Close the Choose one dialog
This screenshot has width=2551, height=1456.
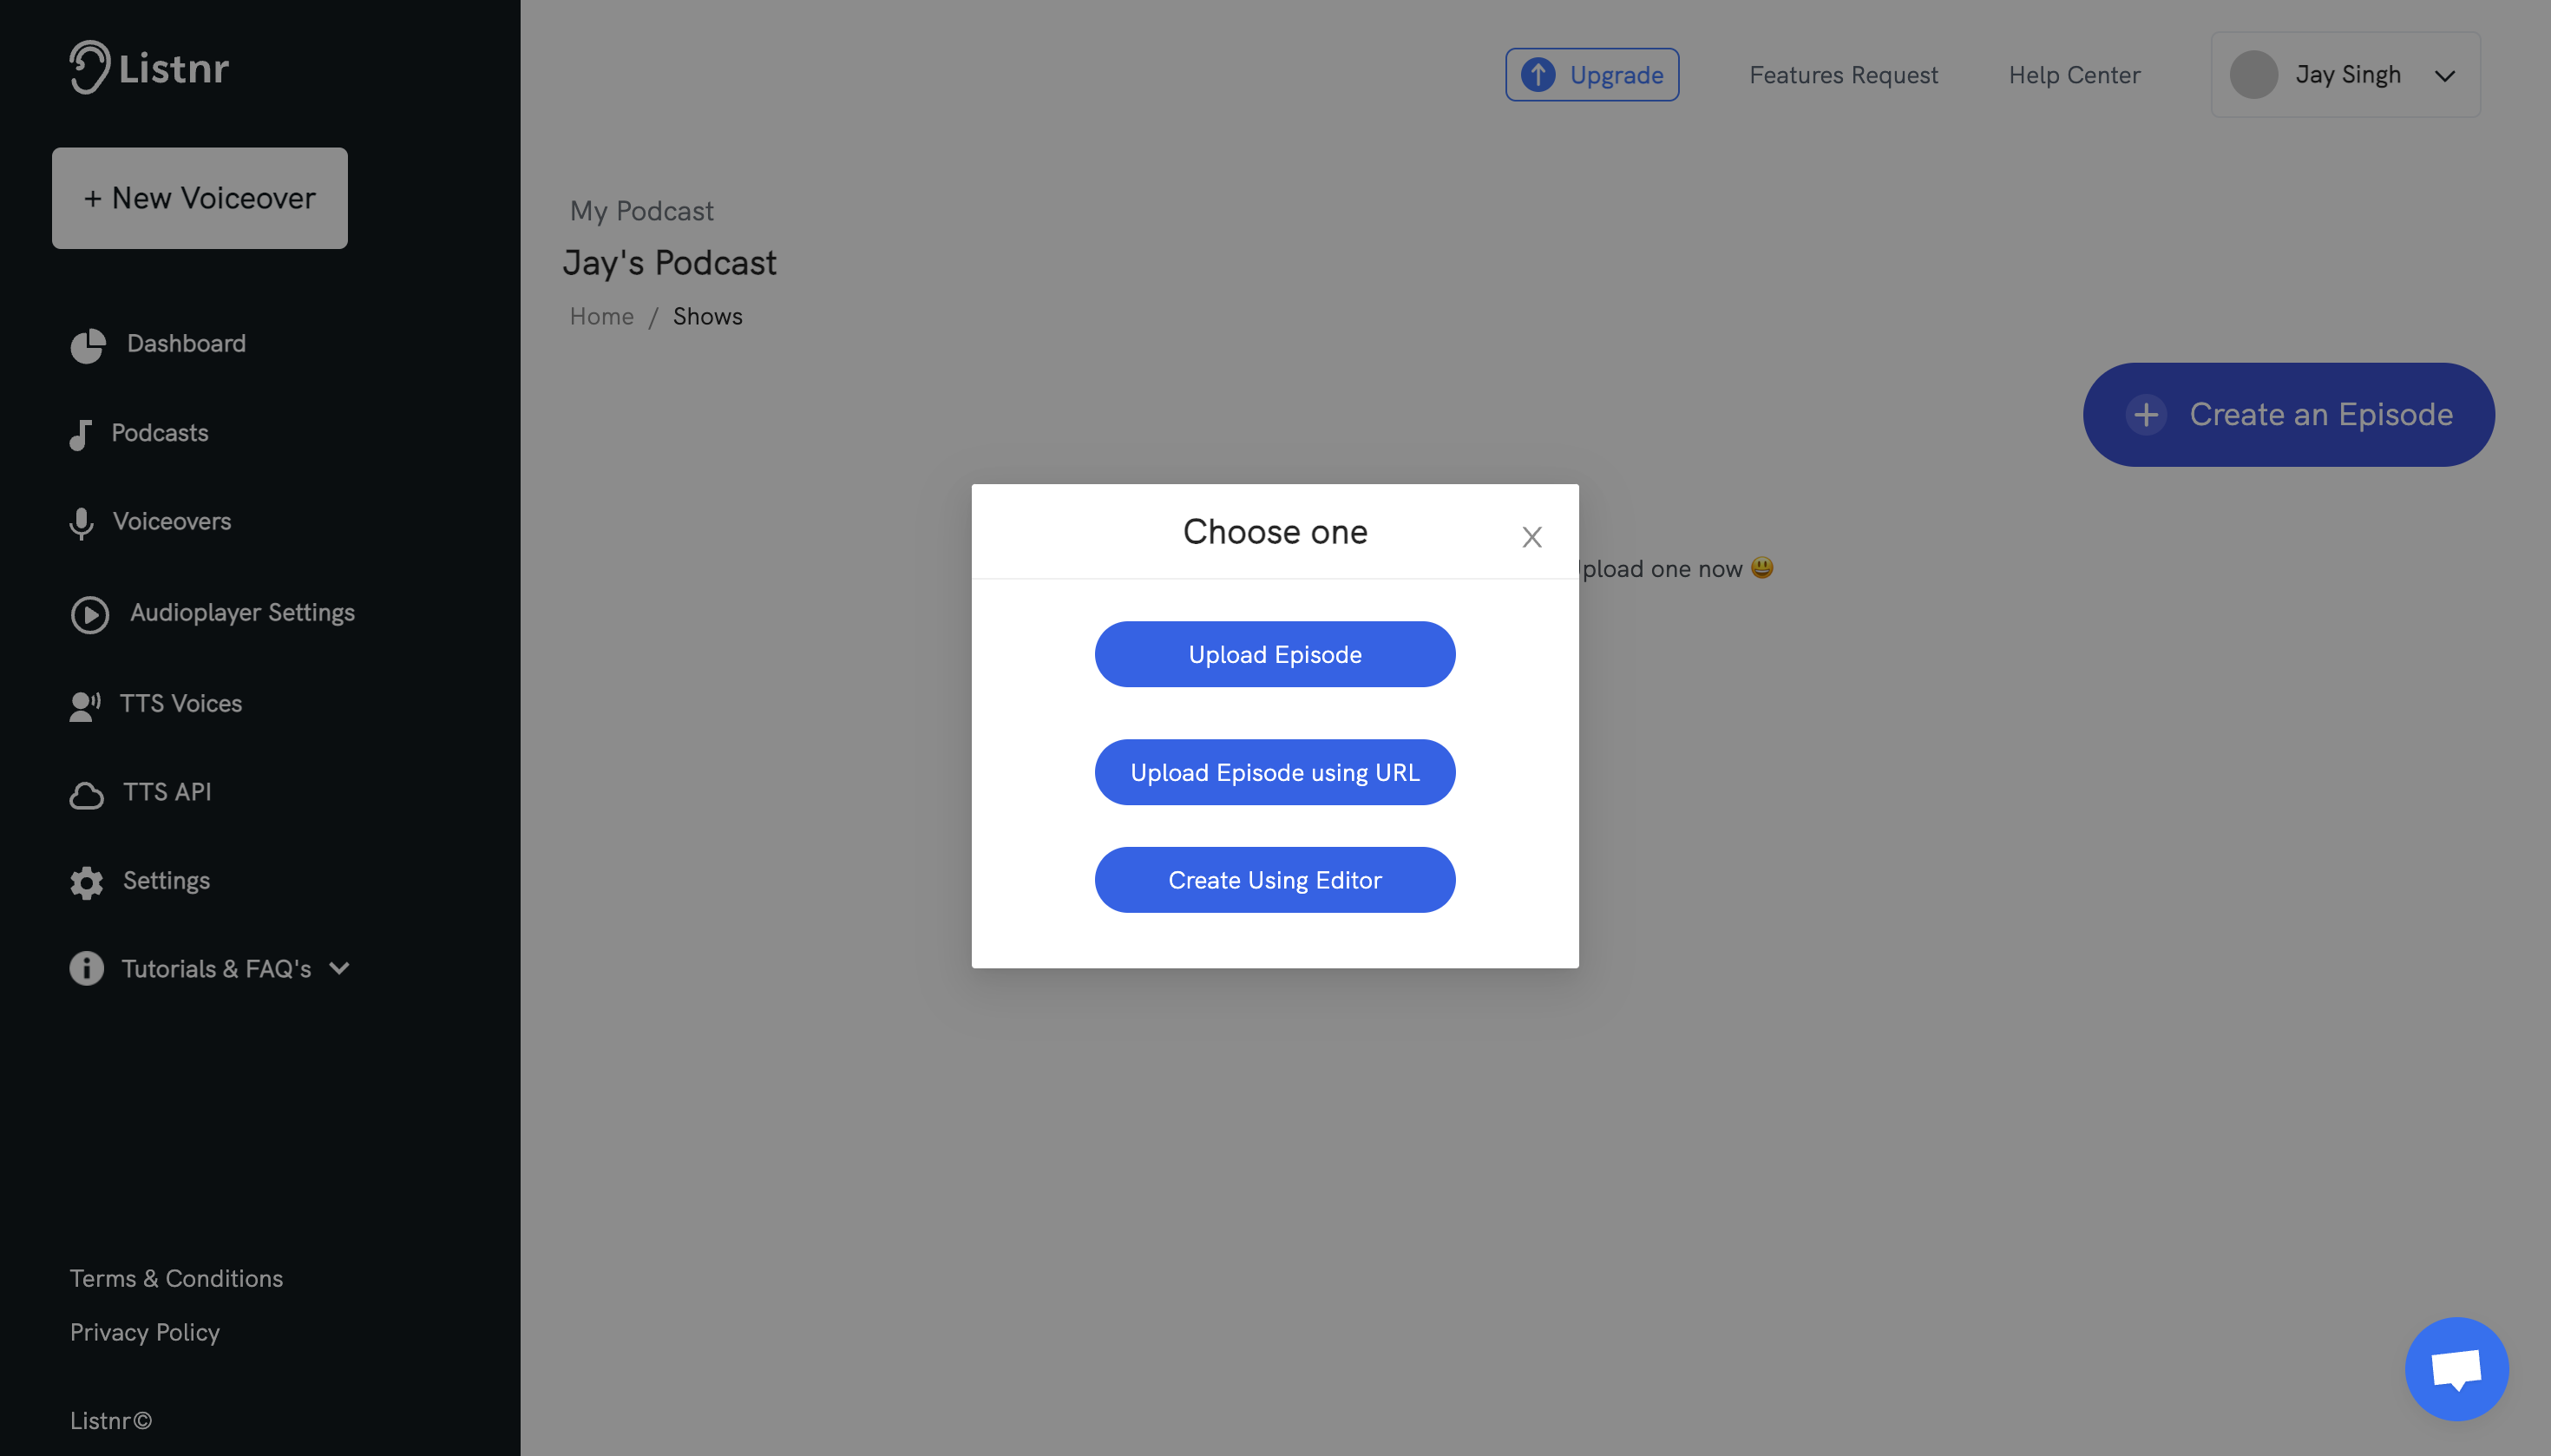coord(1530,536)
